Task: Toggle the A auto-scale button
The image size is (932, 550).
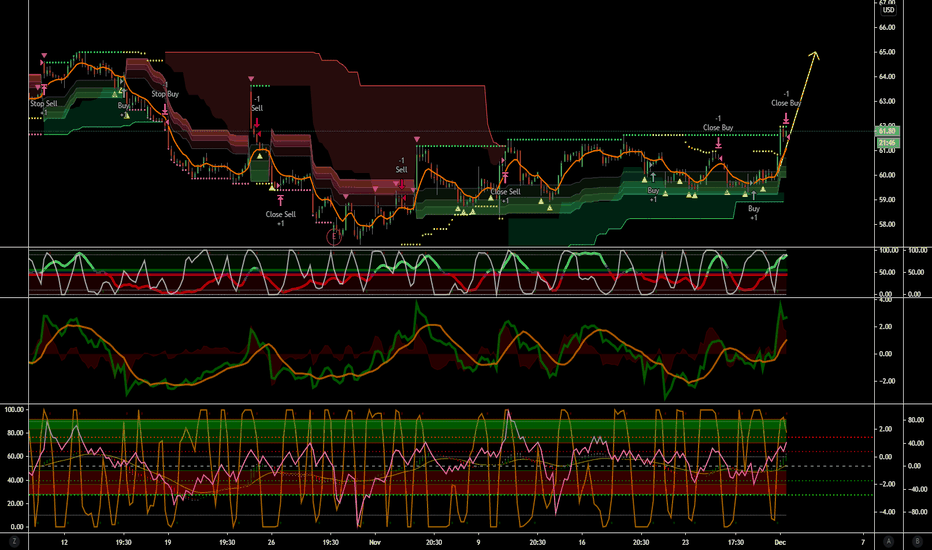Action: 889,542
